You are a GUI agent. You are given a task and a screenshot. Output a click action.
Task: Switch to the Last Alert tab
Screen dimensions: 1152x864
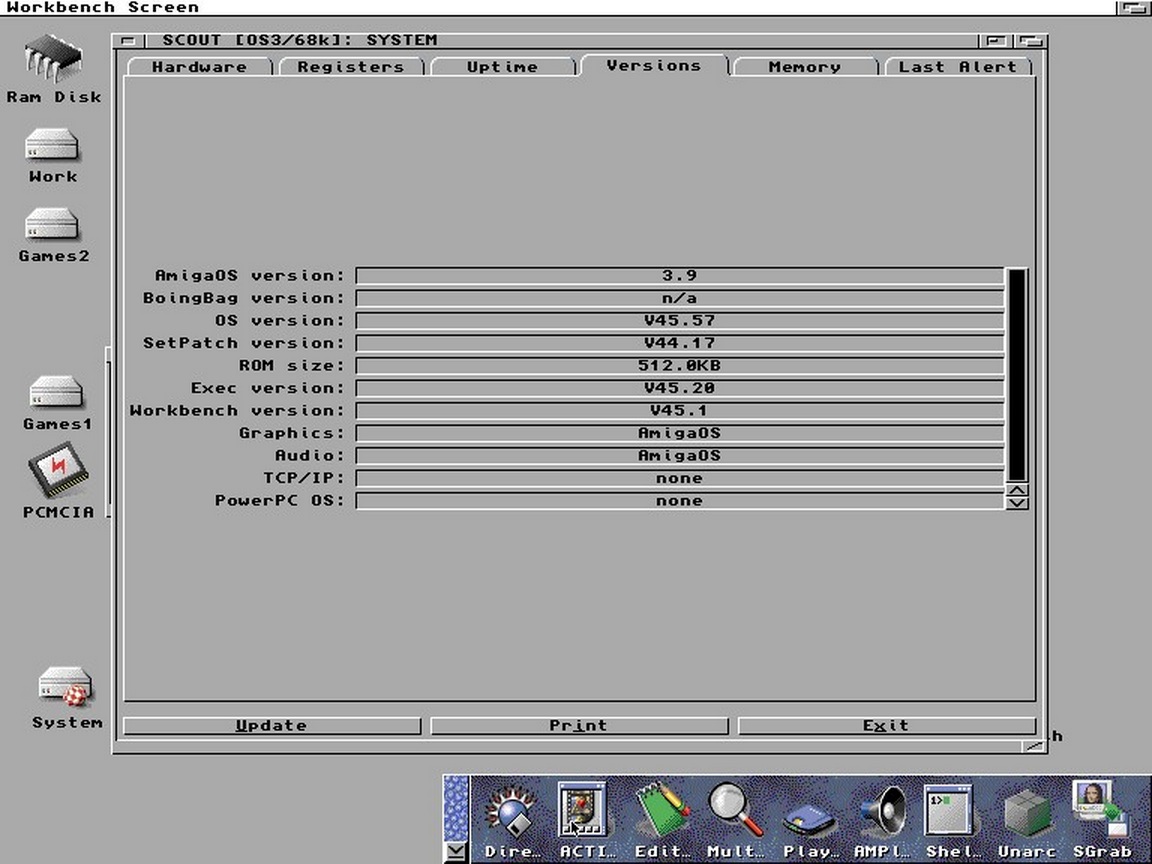coord(958,67)
